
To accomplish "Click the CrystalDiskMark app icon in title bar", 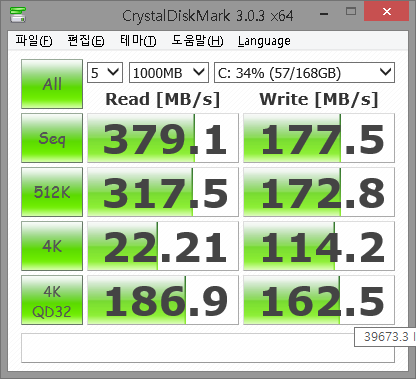I will coord(18,14).
